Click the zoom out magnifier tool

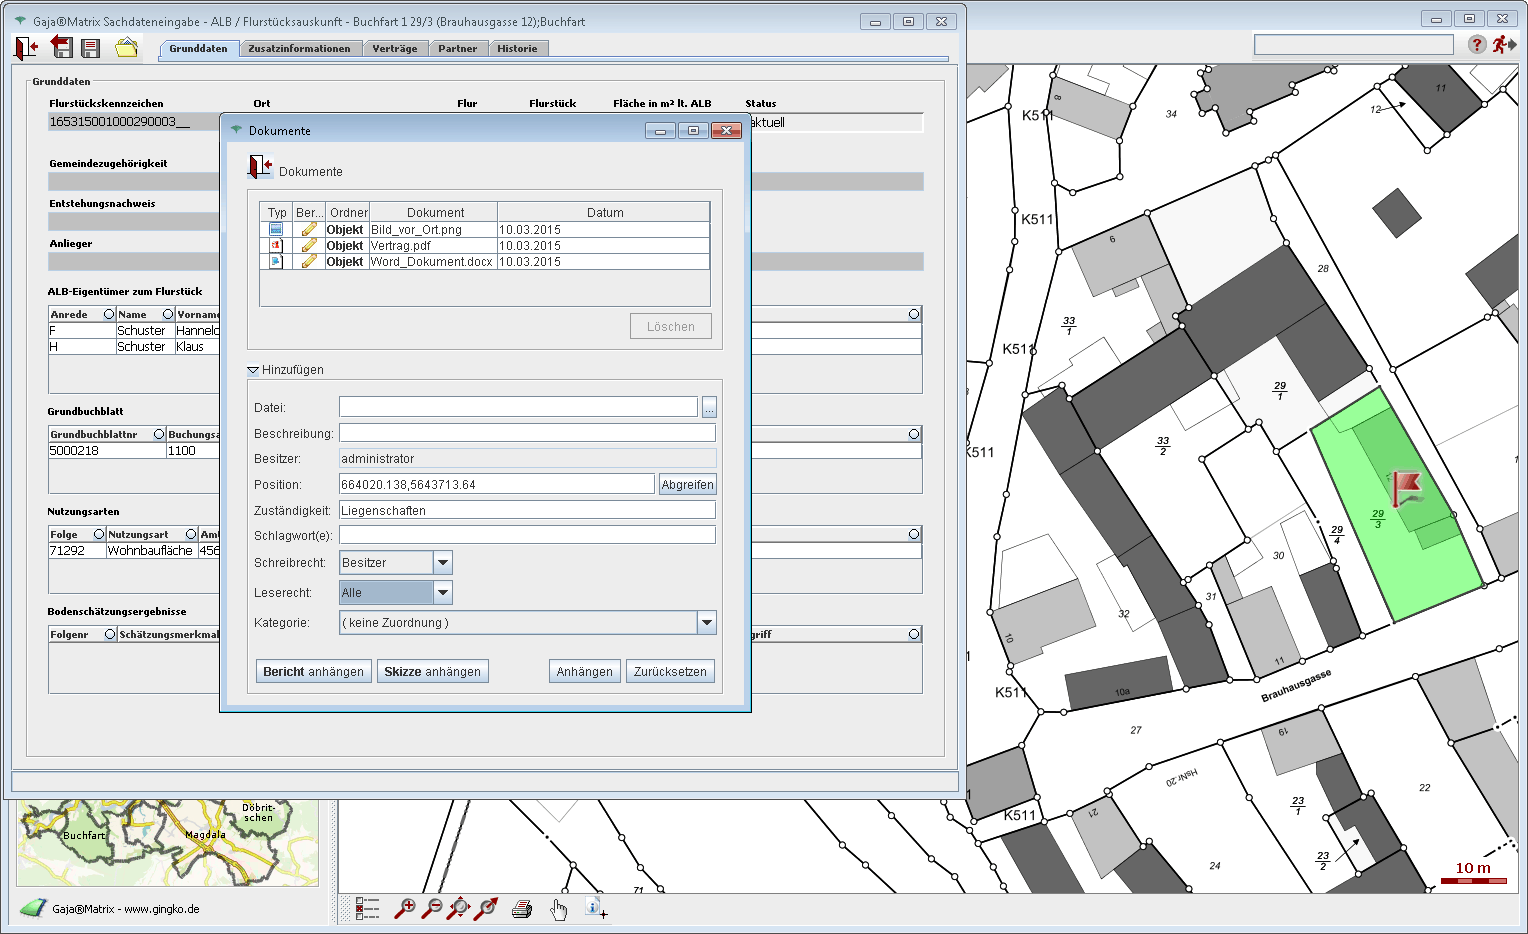[x=432, y=908]
